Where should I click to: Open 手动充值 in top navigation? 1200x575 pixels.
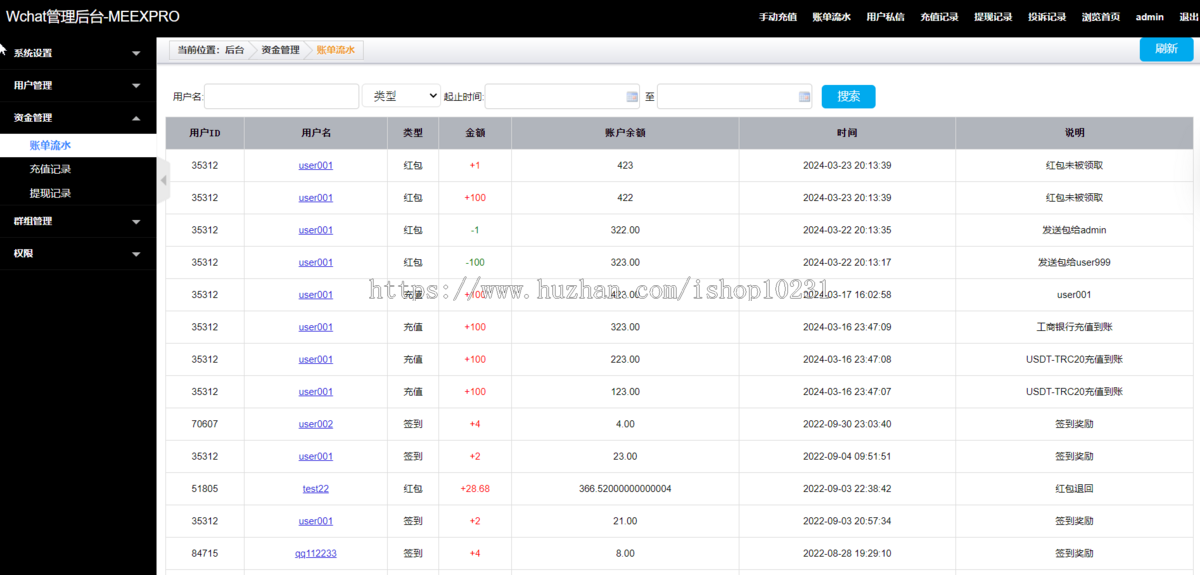click(x=777, y=17)
